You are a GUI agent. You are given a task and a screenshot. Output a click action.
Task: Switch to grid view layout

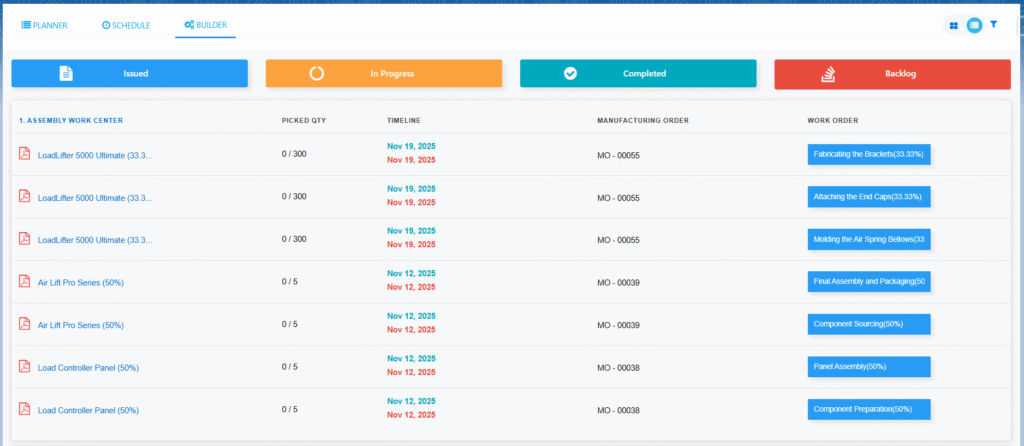click(953, 25)
